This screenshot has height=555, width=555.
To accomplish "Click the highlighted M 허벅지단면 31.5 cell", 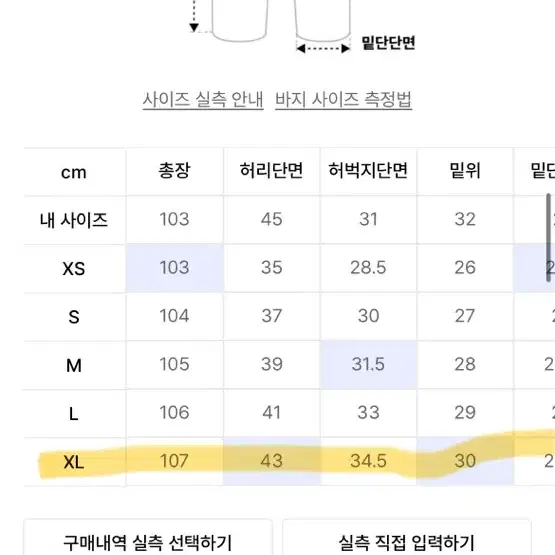I will [x=368, y=365].
